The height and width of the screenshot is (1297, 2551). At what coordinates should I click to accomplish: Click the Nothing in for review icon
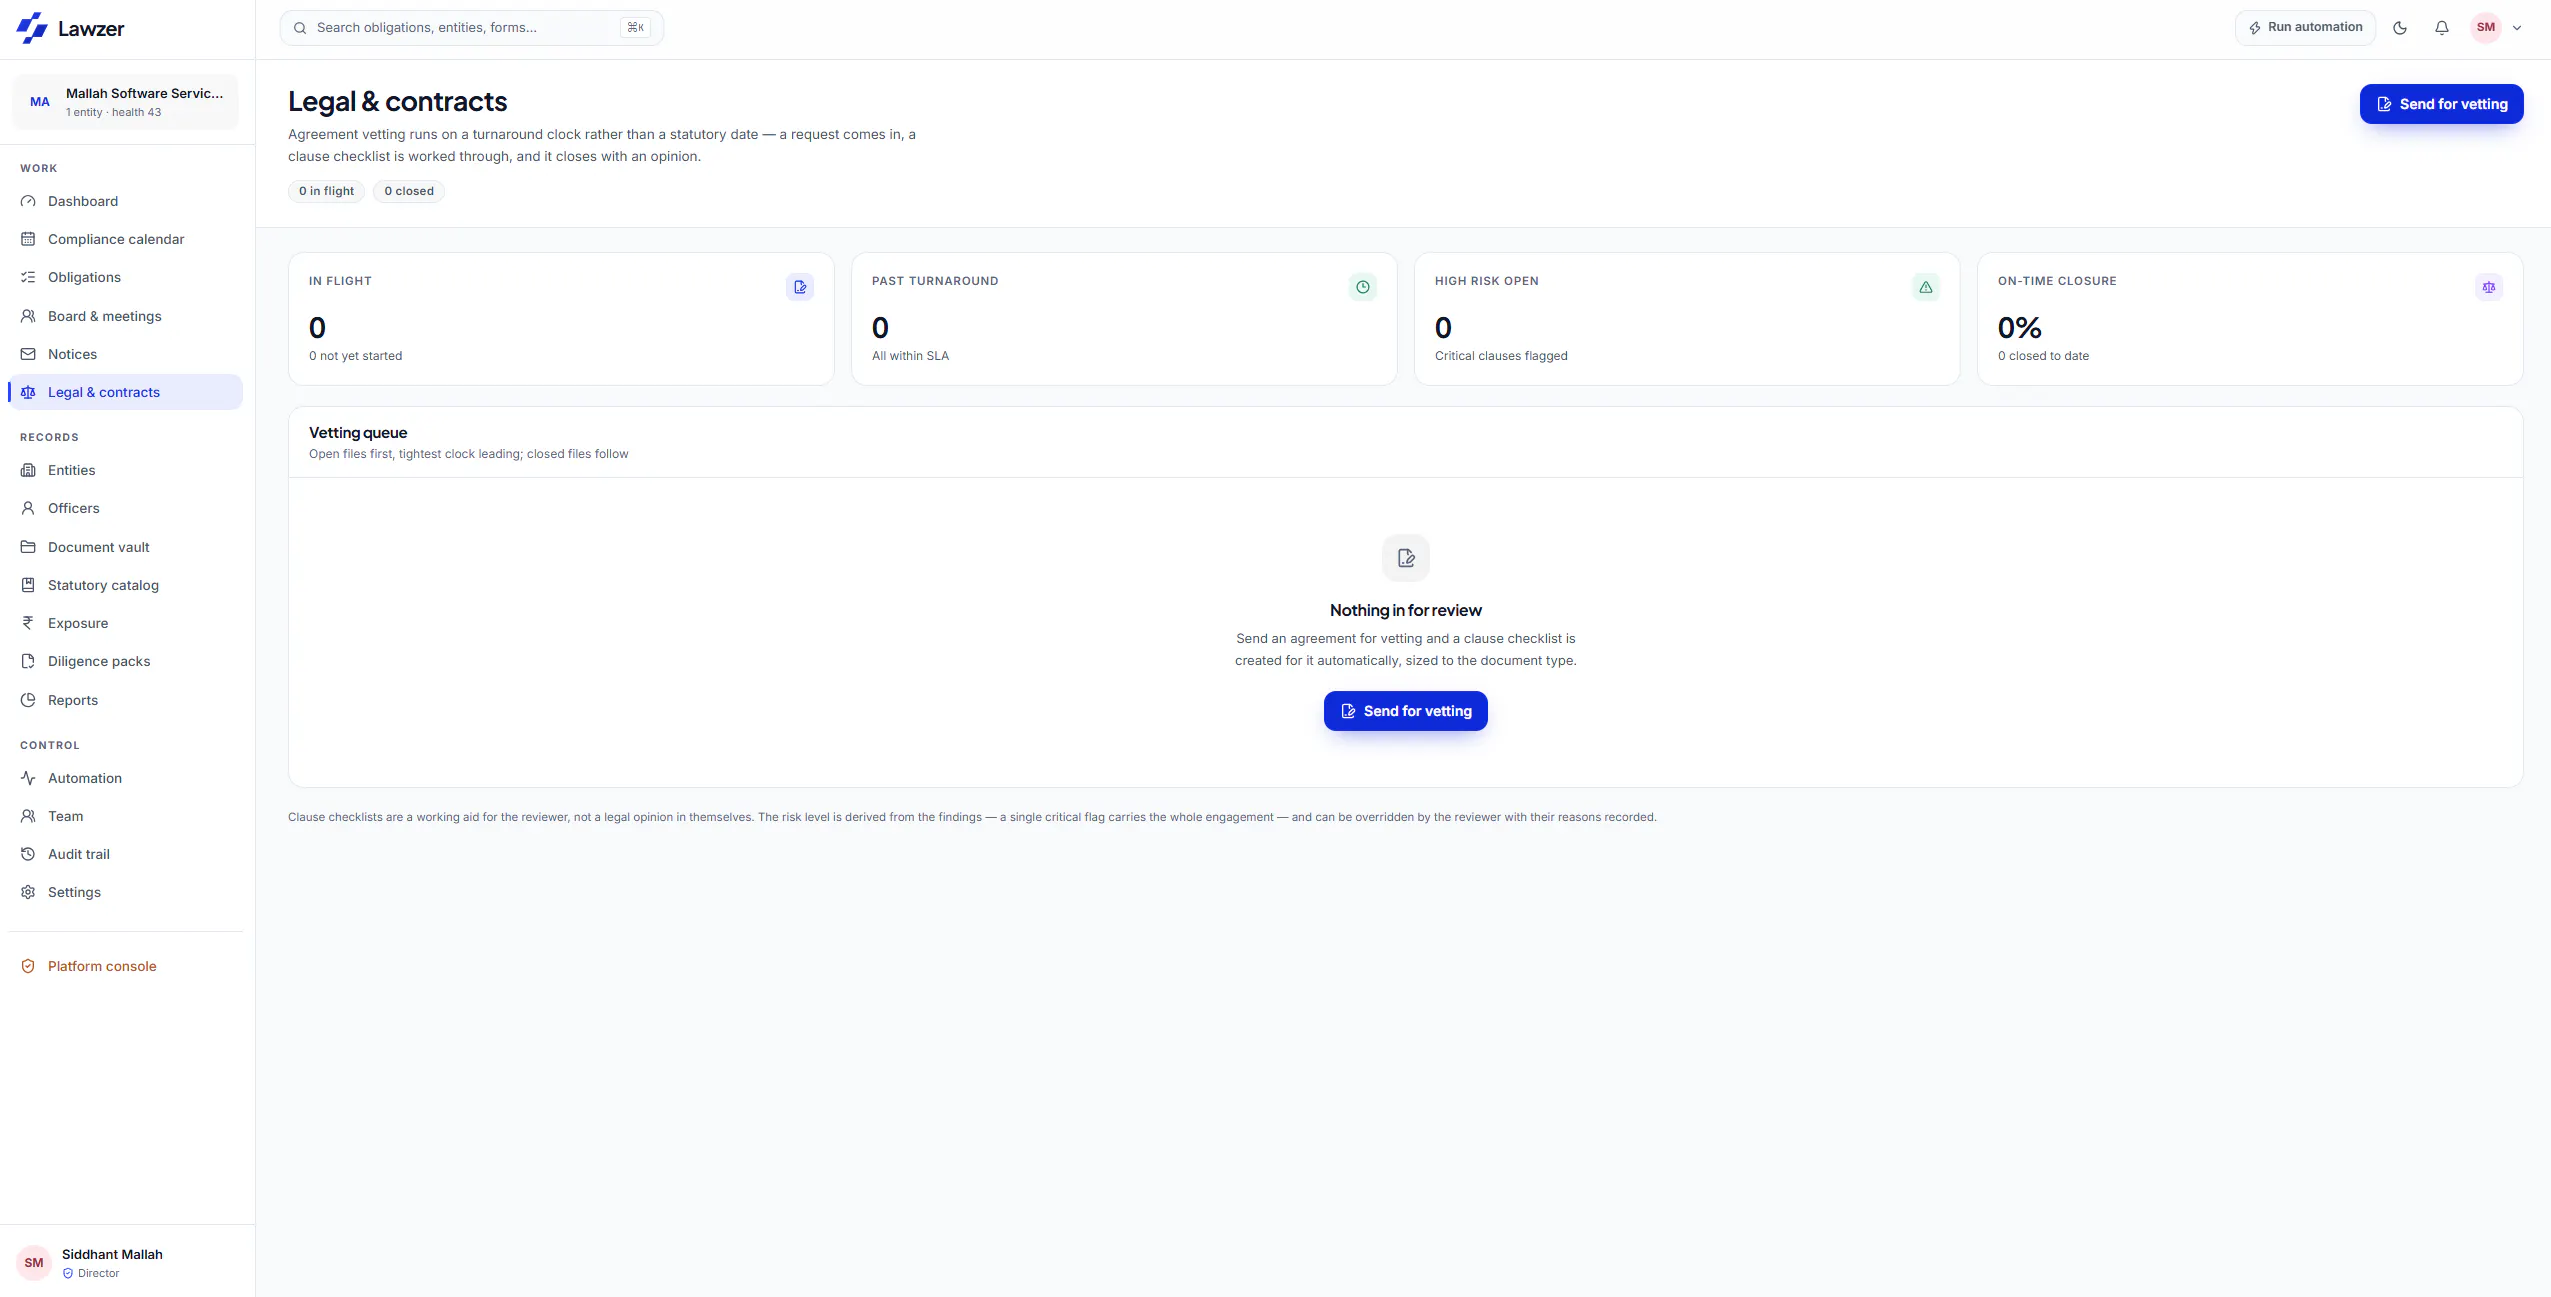coord(1406,558)
